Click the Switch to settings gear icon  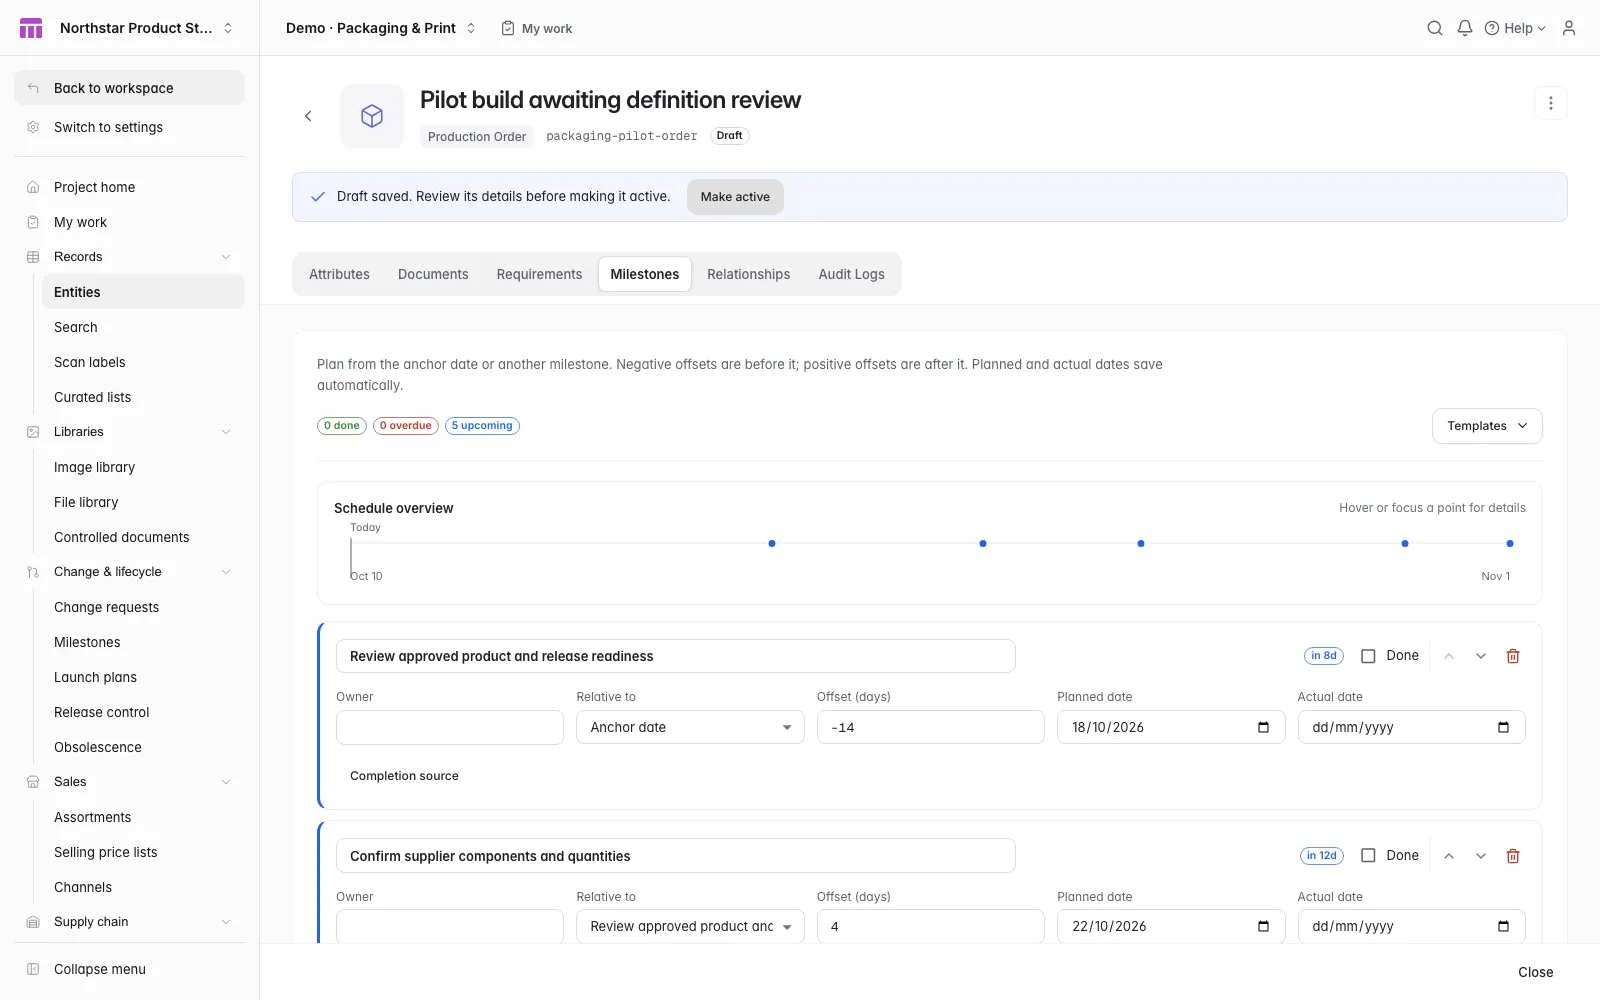(33, 127)
